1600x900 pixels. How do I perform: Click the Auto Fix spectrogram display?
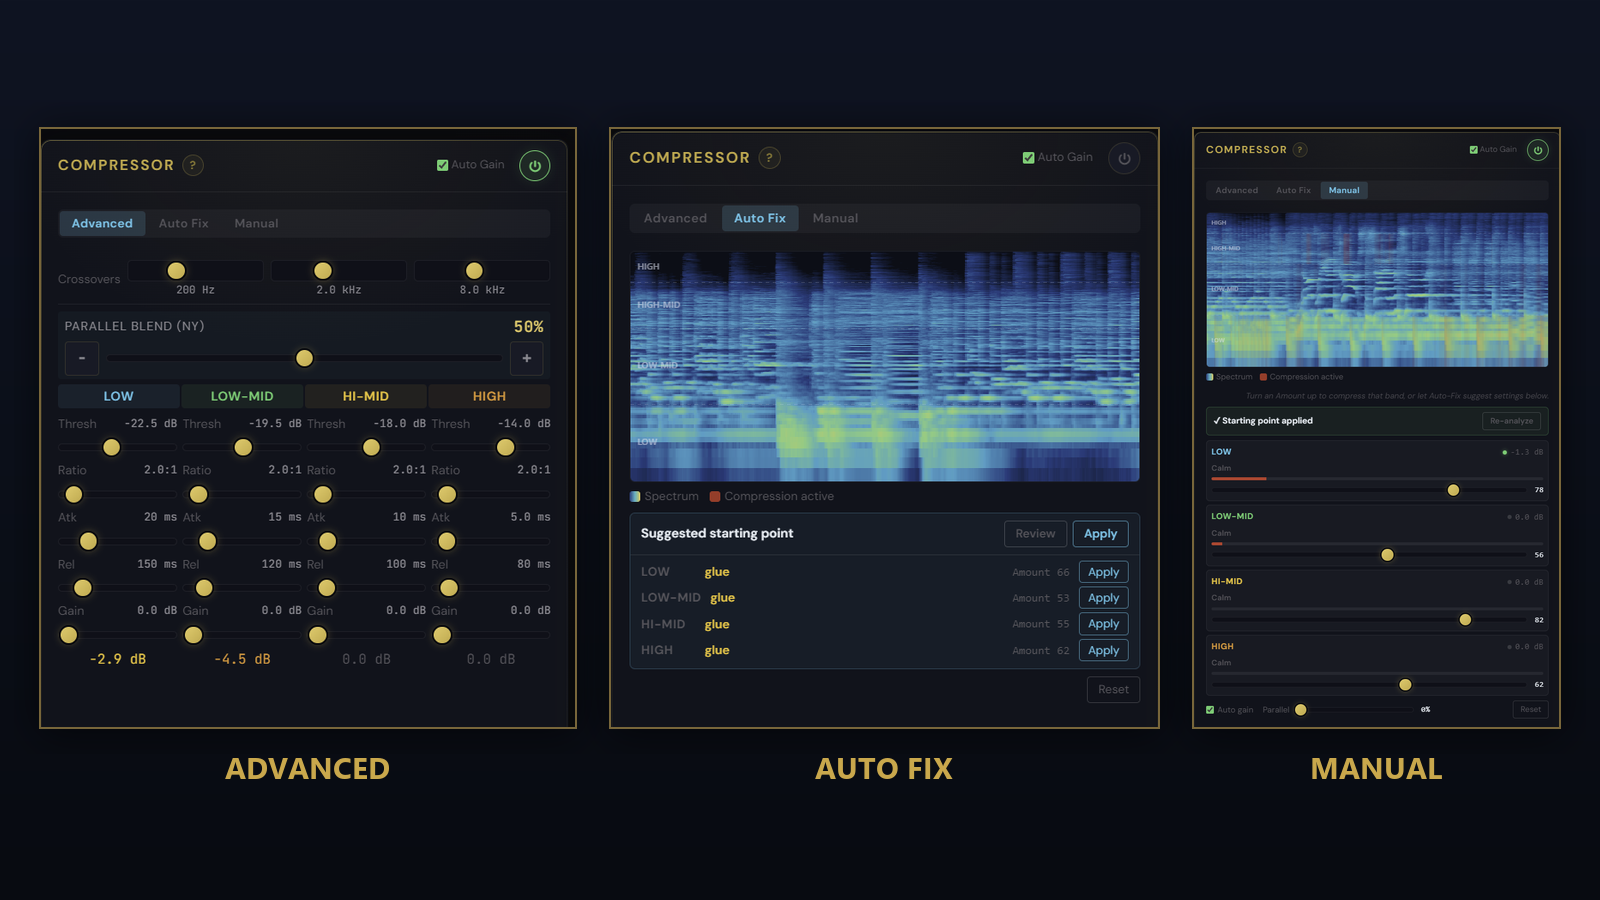click(x=885, y=366)
